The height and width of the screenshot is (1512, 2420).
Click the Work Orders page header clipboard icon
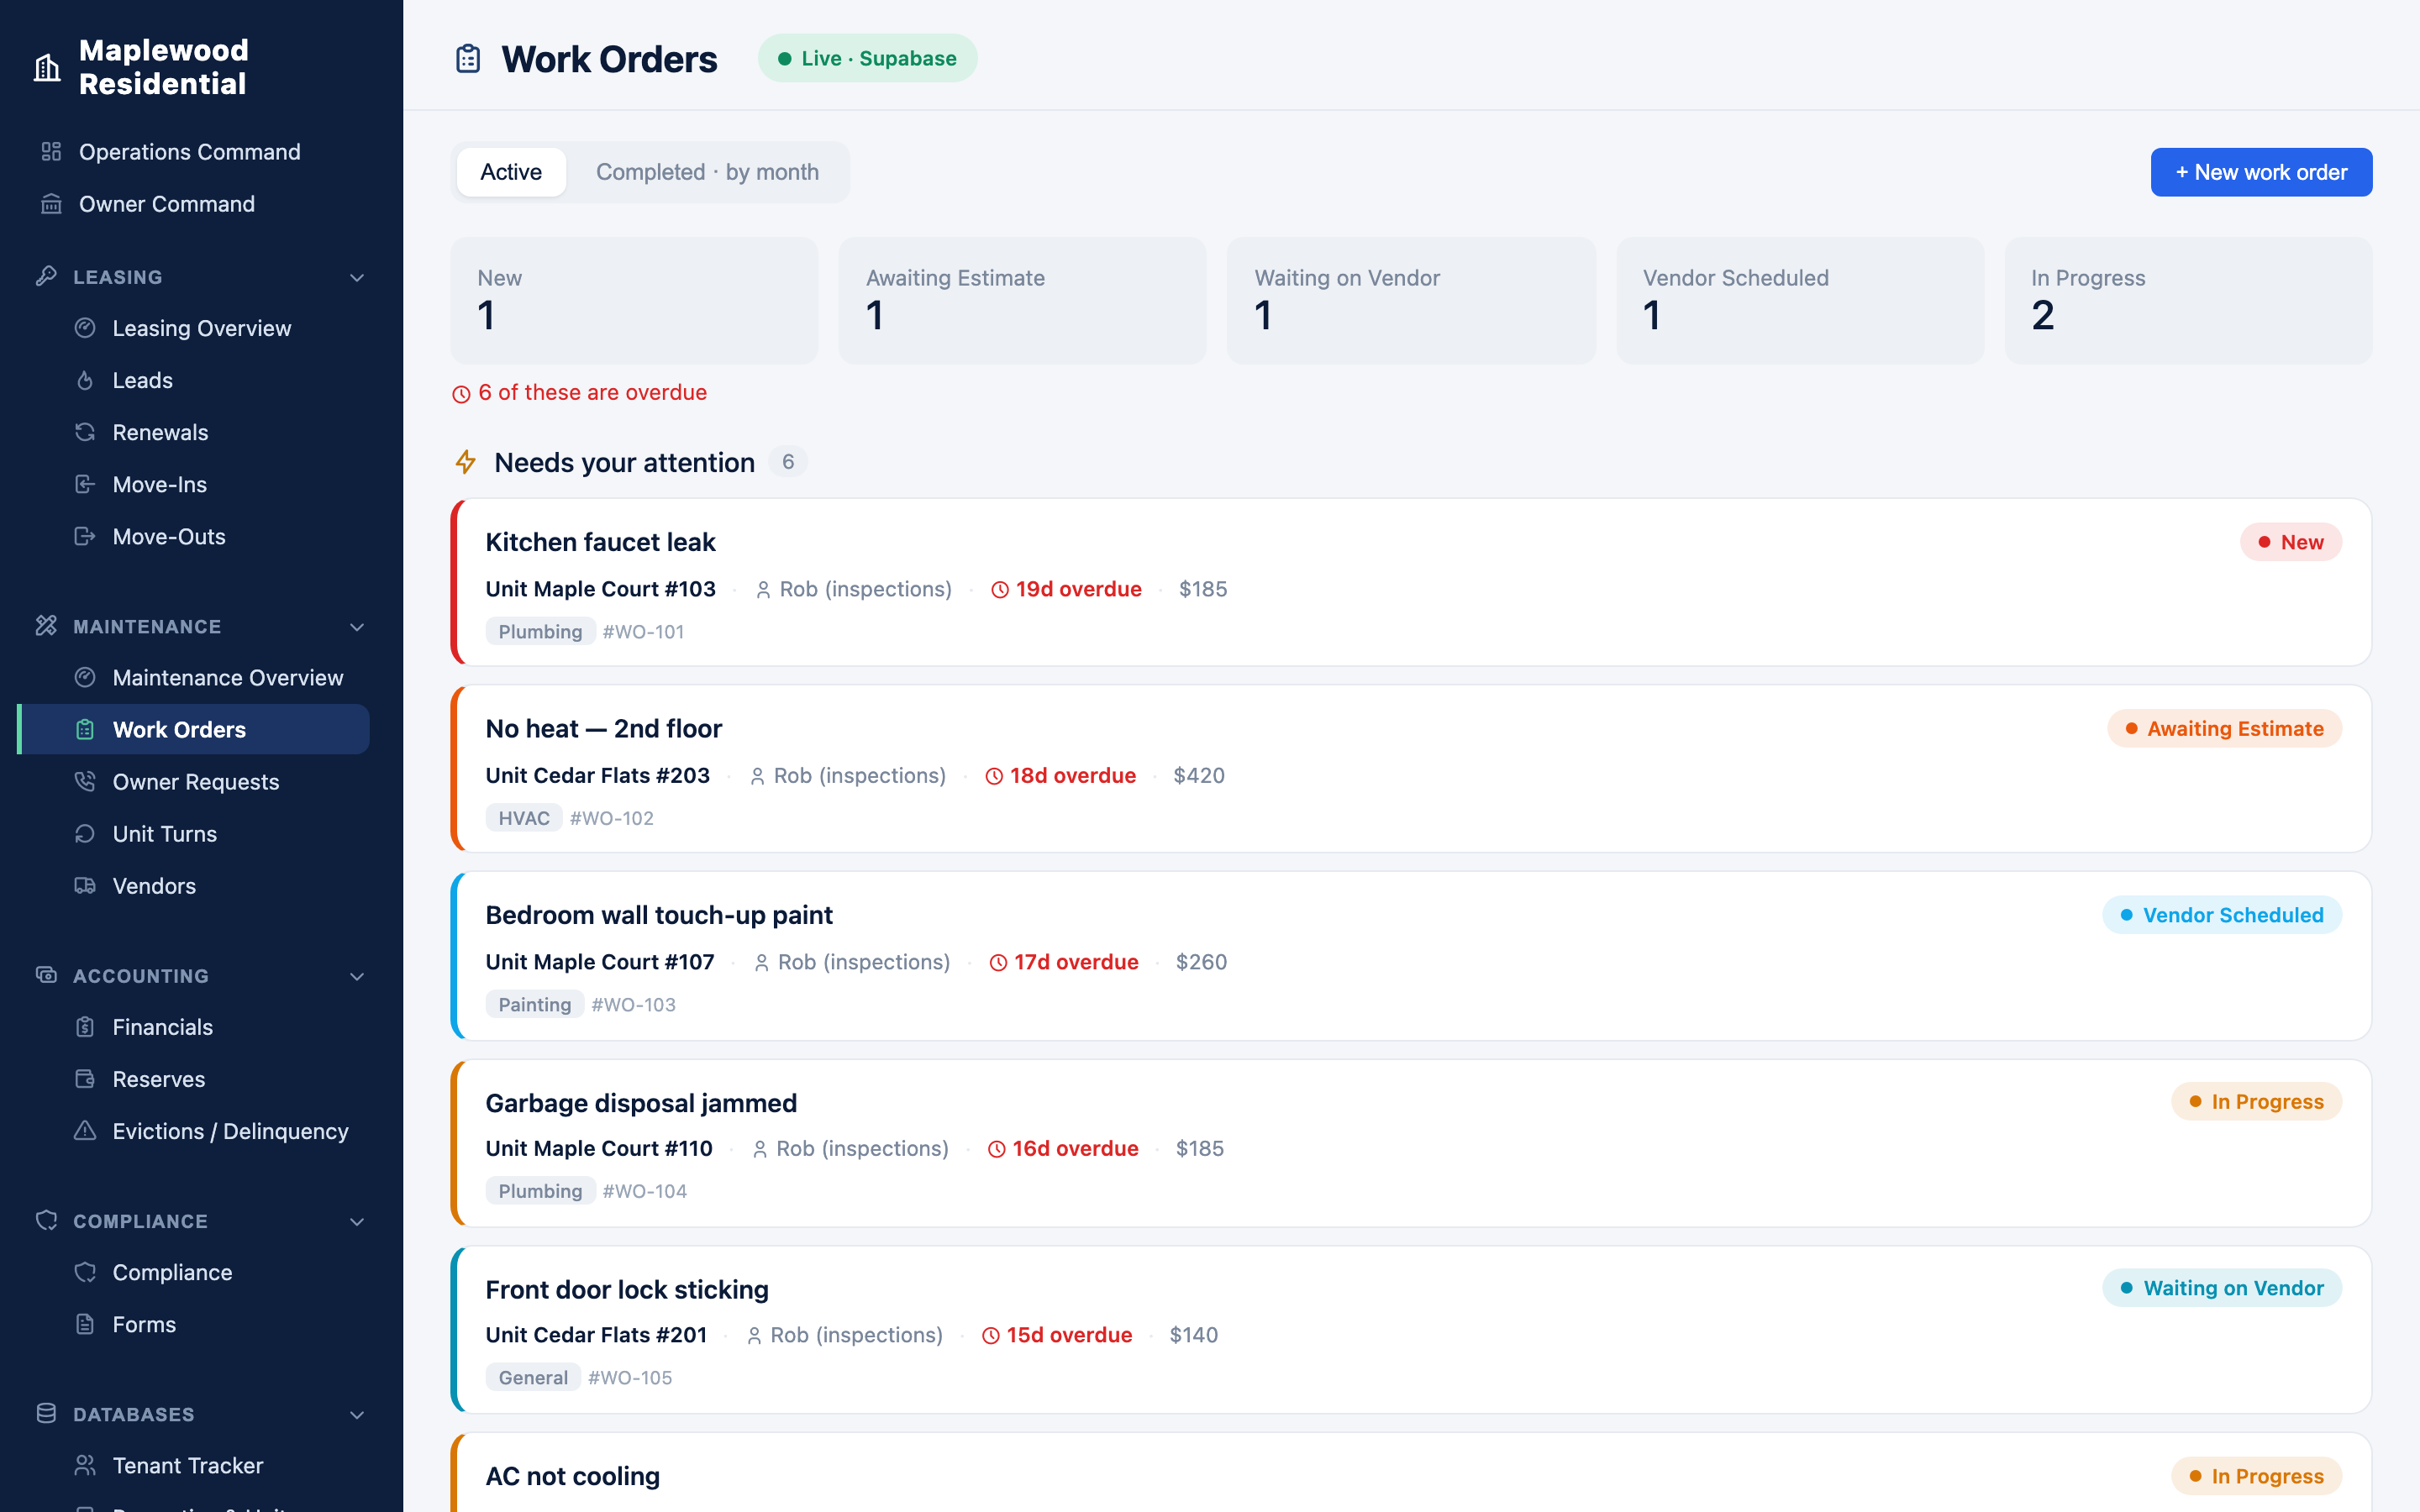468,59
